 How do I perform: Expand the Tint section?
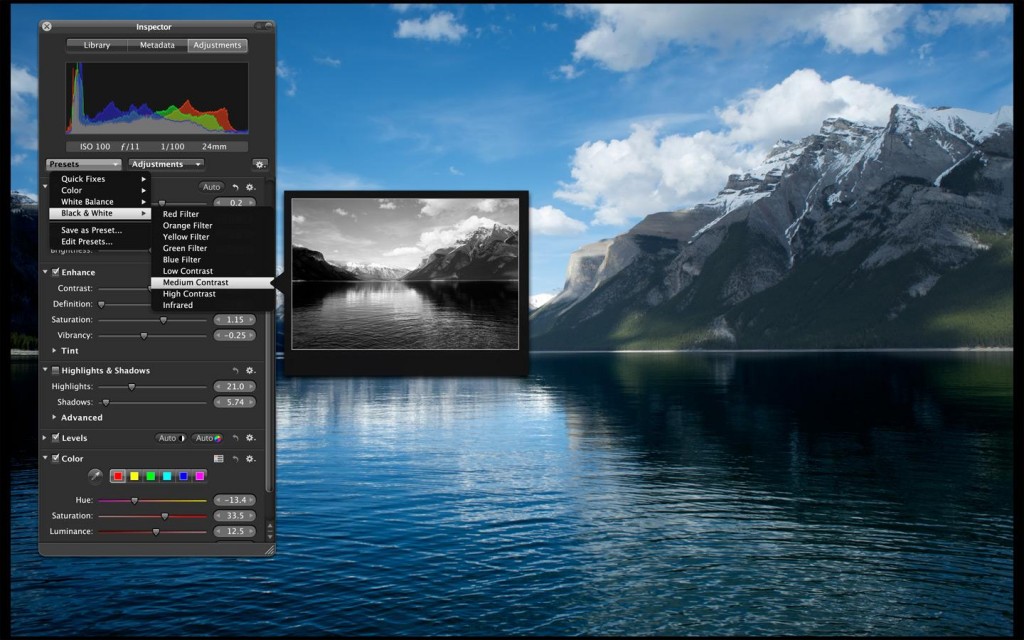pos(54,351)
